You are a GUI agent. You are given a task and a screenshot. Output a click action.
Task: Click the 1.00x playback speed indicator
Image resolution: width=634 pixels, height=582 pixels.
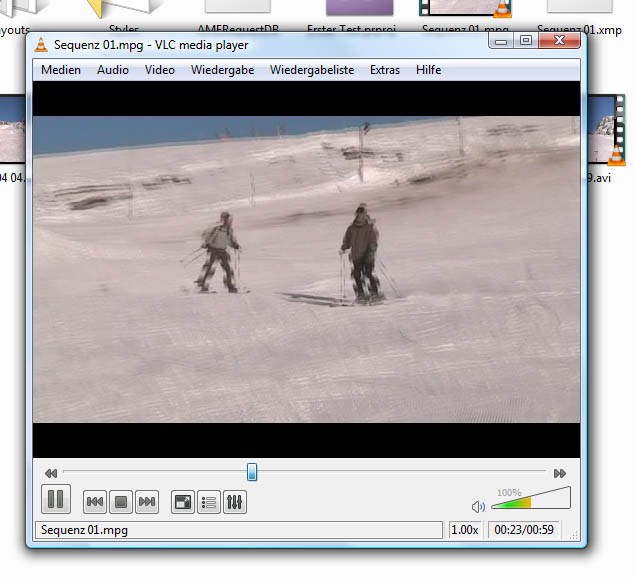[465, 530]
